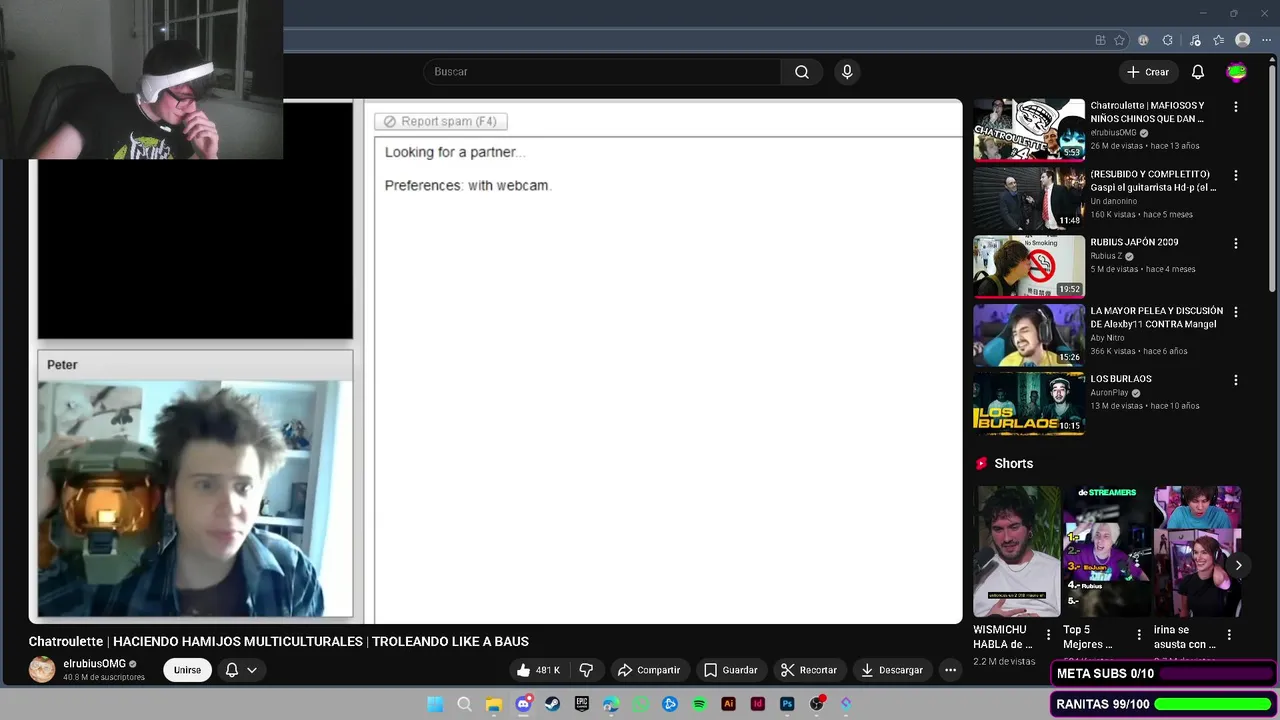Open WhatsApp from taskbar
Screen dimensions: 1280x720
click(x=641, y=704)
